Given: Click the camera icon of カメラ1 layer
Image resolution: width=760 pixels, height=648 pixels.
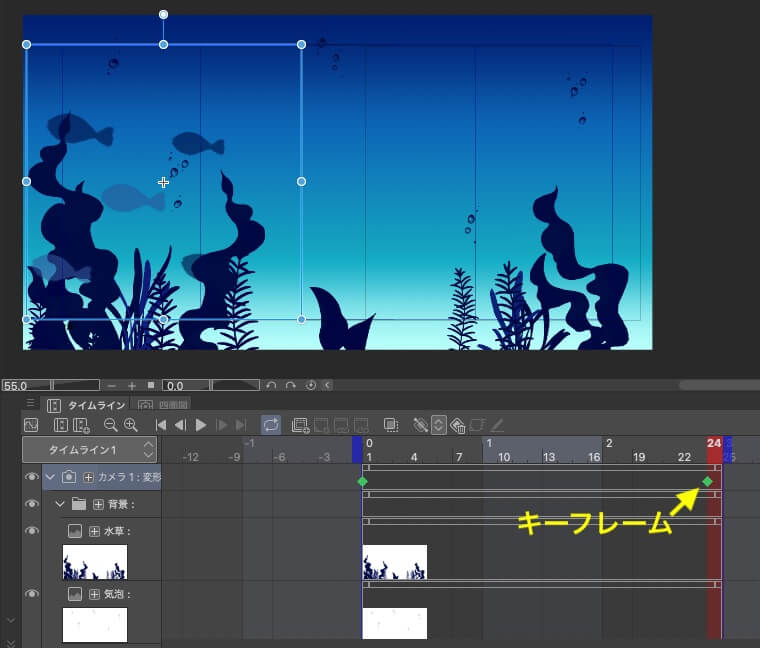Looking at the screenshot, I should [x=69, y=477].
